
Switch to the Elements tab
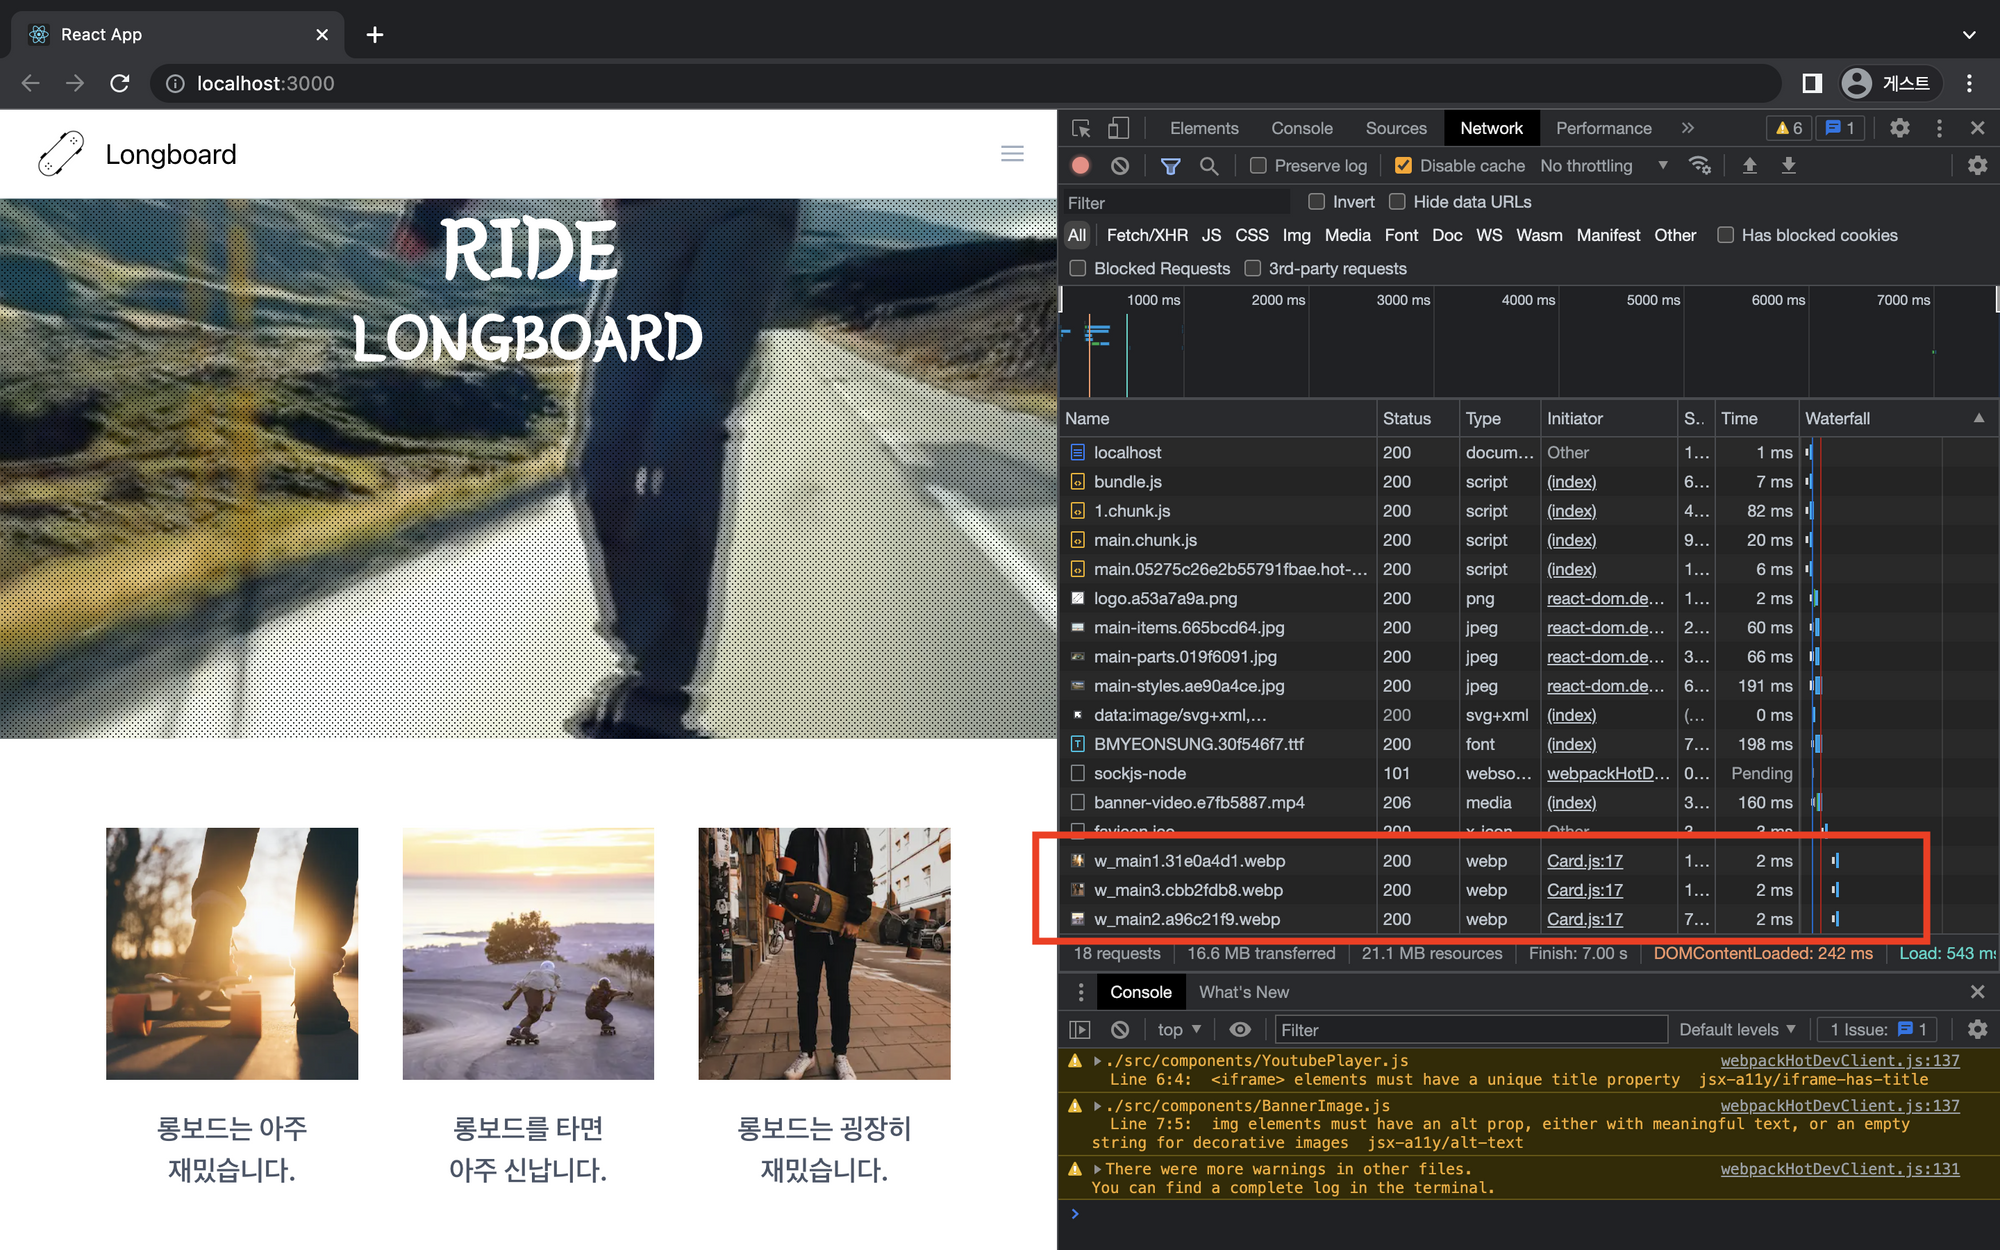pyautogui.click(x=1204, y=128)
